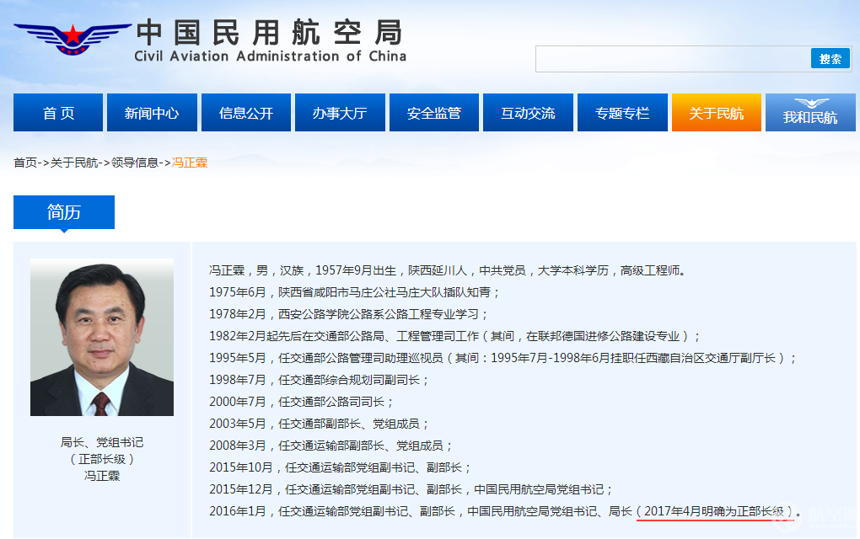Screen dimensions: 860x539
Task: Click the 1982年2月 resume entry
Action: 455,336
